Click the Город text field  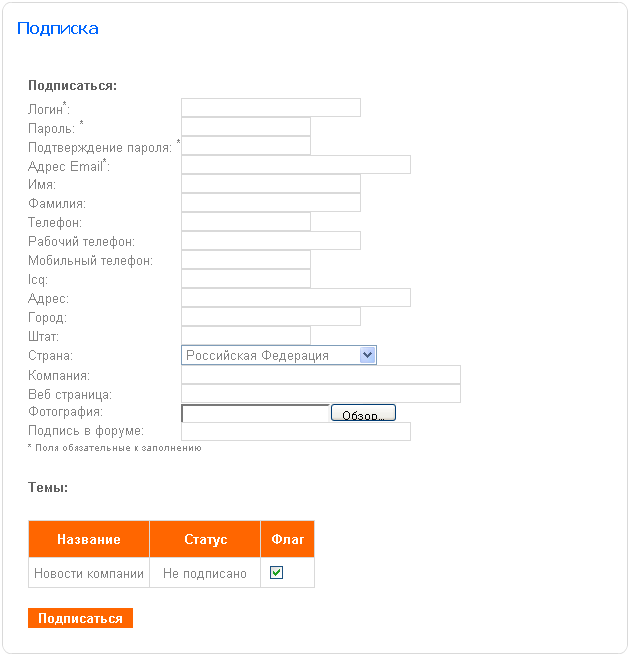270,317
